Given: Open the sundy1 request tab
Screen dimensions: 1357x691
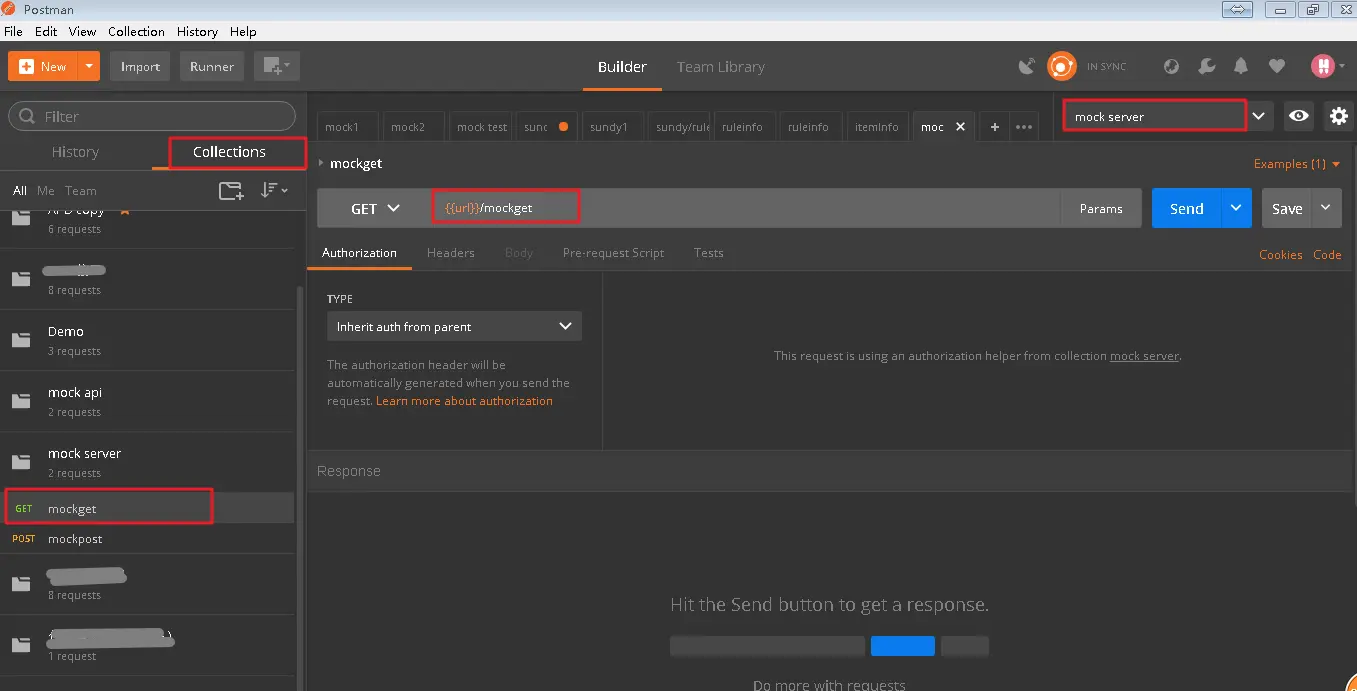Looking at the screenshot, I should pos(613,127).
